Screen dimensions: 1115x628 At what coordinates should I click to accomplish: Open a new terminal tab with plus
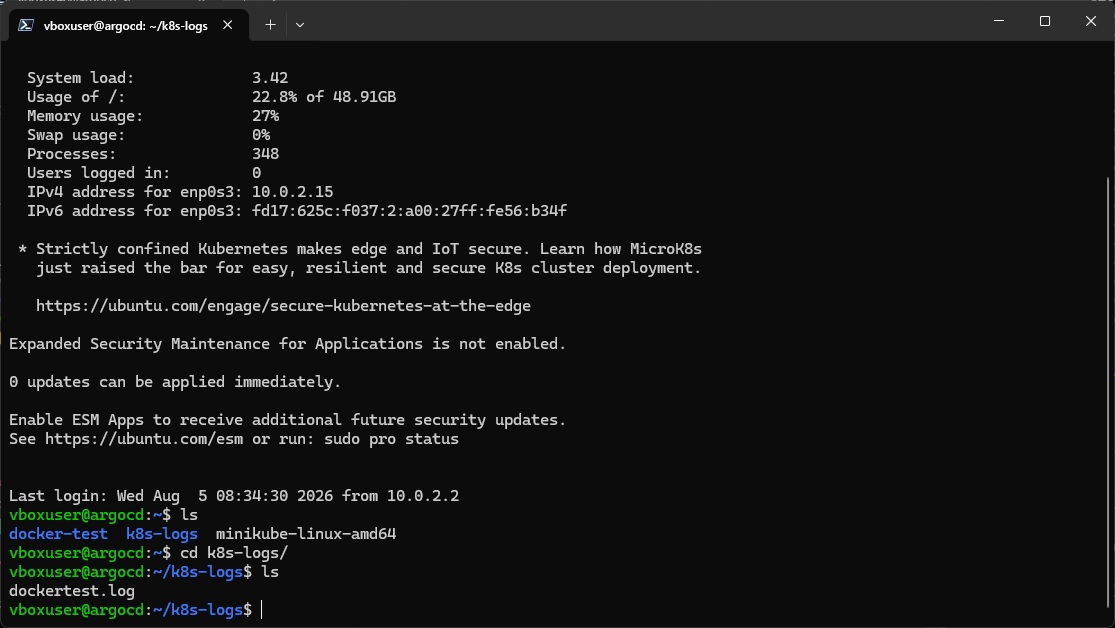270,25
